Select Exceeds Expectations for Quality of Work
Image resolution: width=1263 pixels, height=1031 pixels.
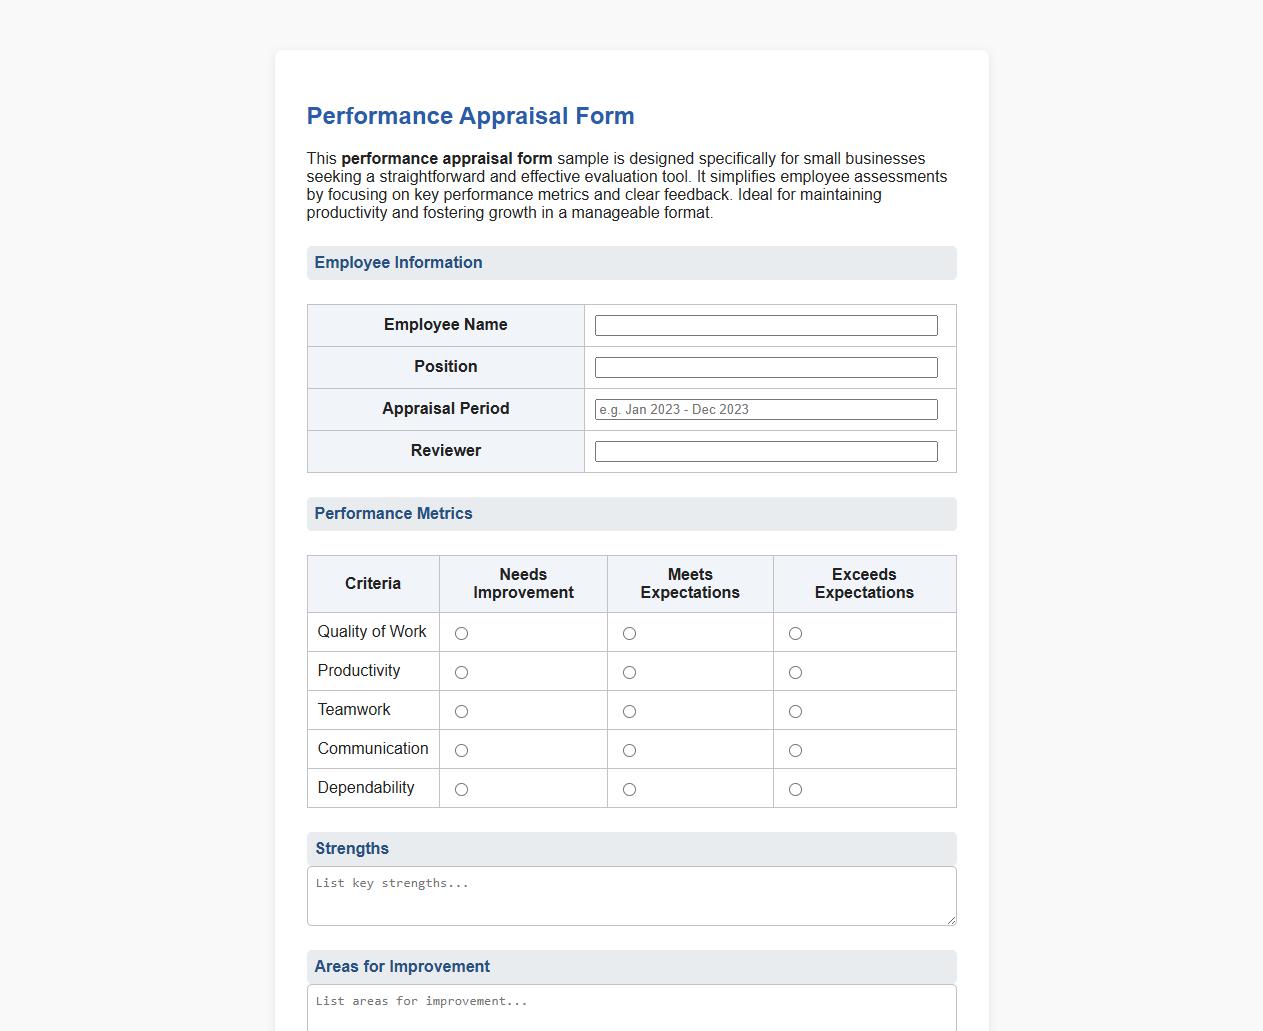[795, 632]
